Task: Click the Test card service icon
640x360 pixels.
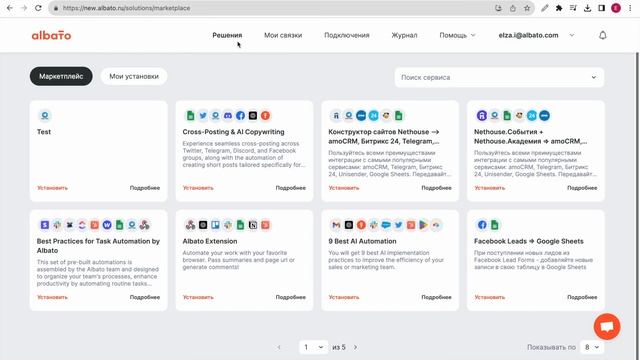Action: pos(45,116)
